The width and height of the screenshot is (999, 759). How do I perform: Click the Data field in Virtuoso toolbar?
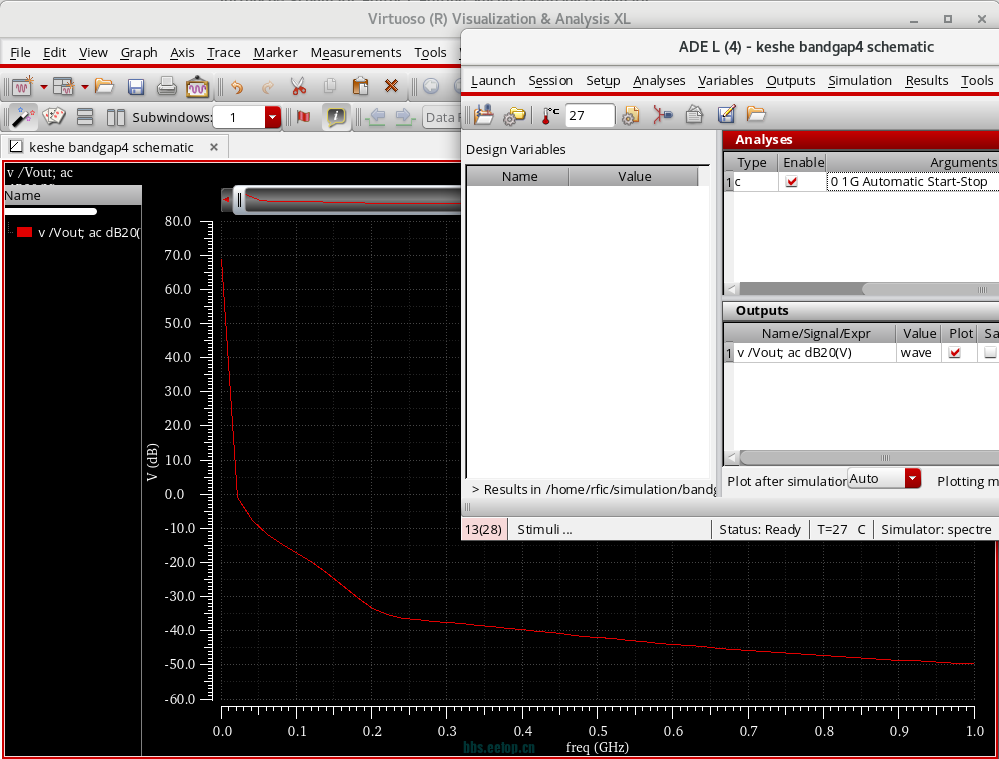point(442,117)
